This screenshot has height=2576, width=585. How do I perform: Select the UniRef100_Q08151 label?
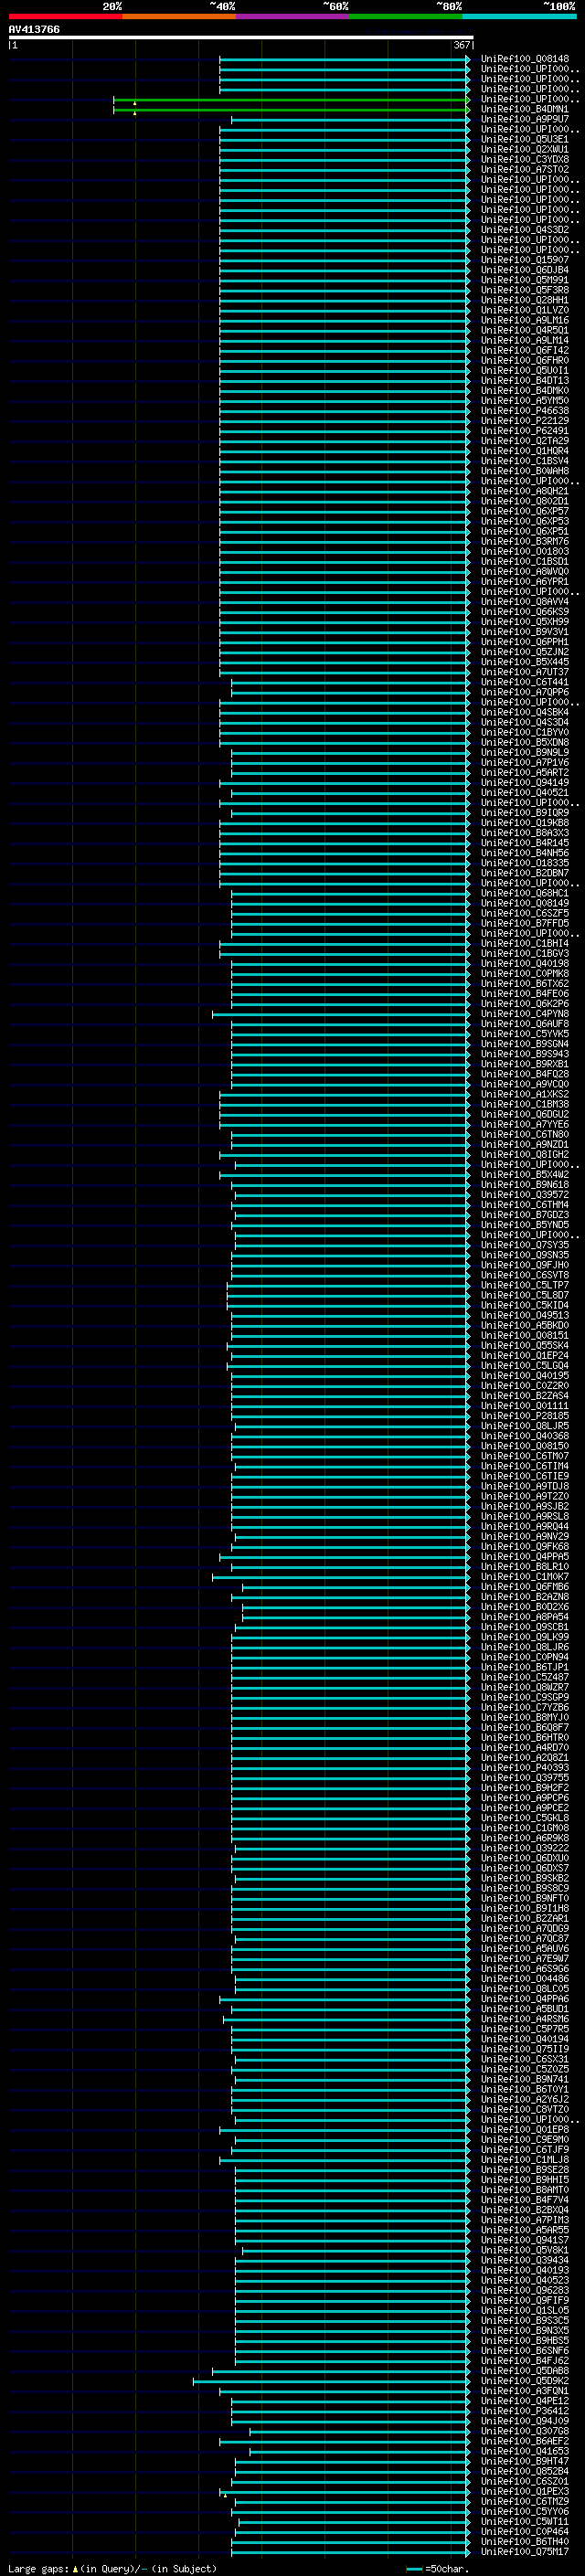525,1336
